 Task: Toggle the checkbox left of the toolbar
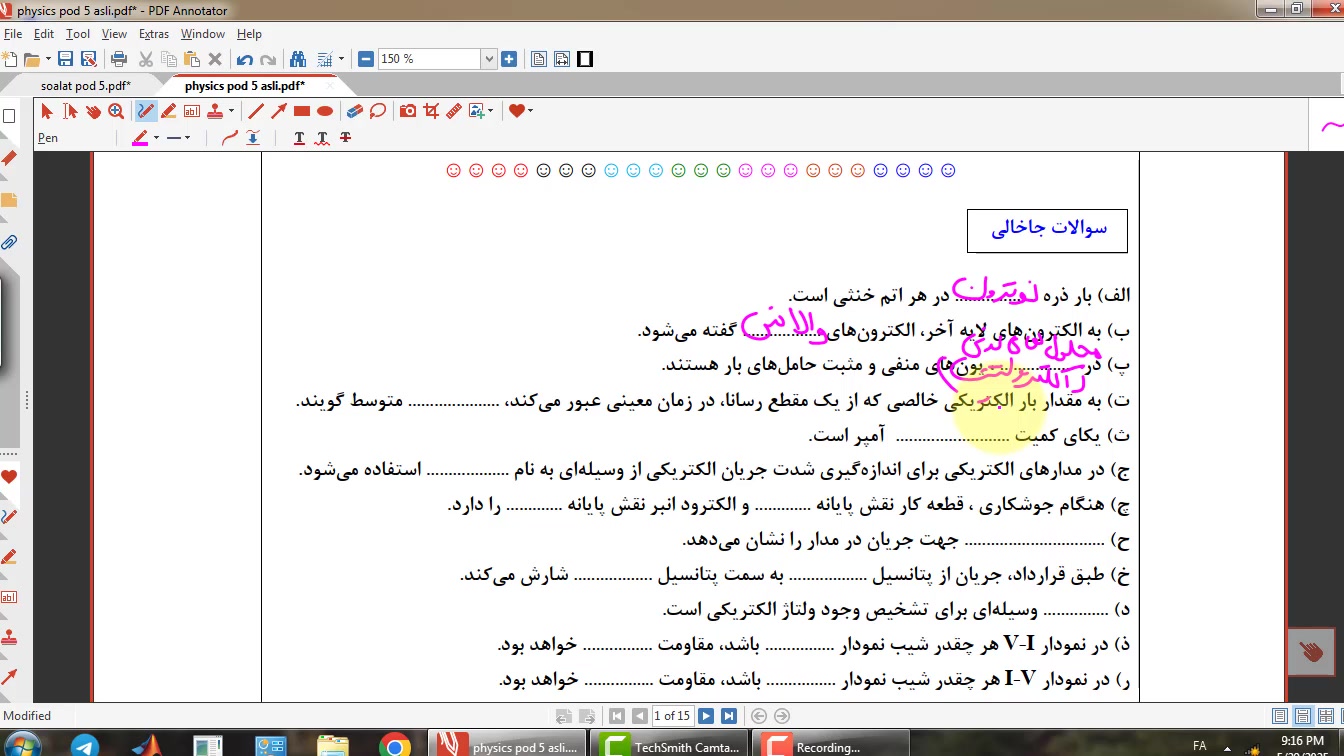[10, 116]
